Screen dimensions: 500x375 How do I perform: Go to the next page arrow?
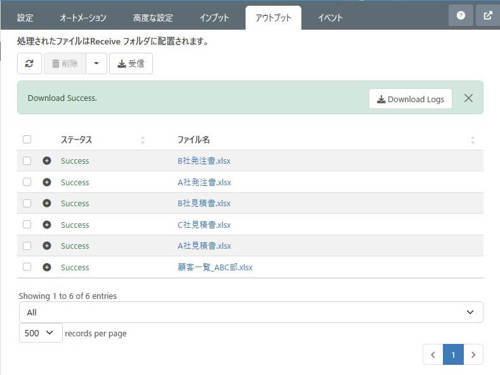click(473, 355)
